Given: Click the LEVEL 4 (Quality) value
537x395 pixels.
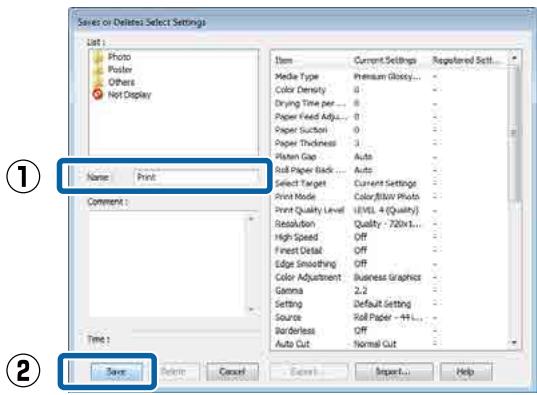Looking at the screenshot, I should tap(386, 210).
